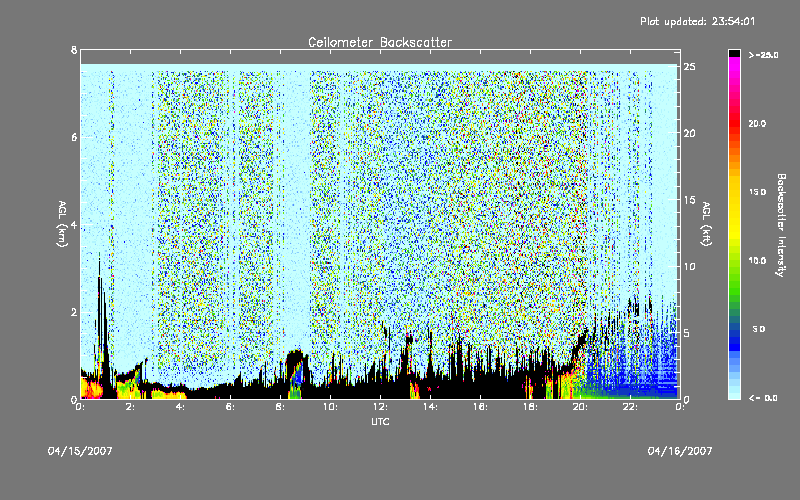Click the '10' tick on the kft axis
Image resolution: width=800 pixels, height=500 pixels.
(x=690, y=266)
